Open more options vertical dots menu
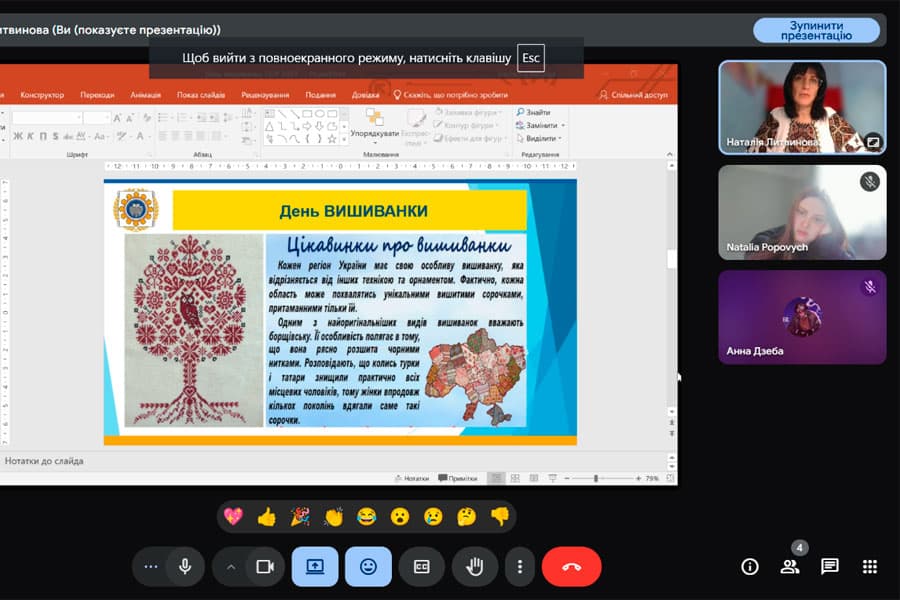 520,567
